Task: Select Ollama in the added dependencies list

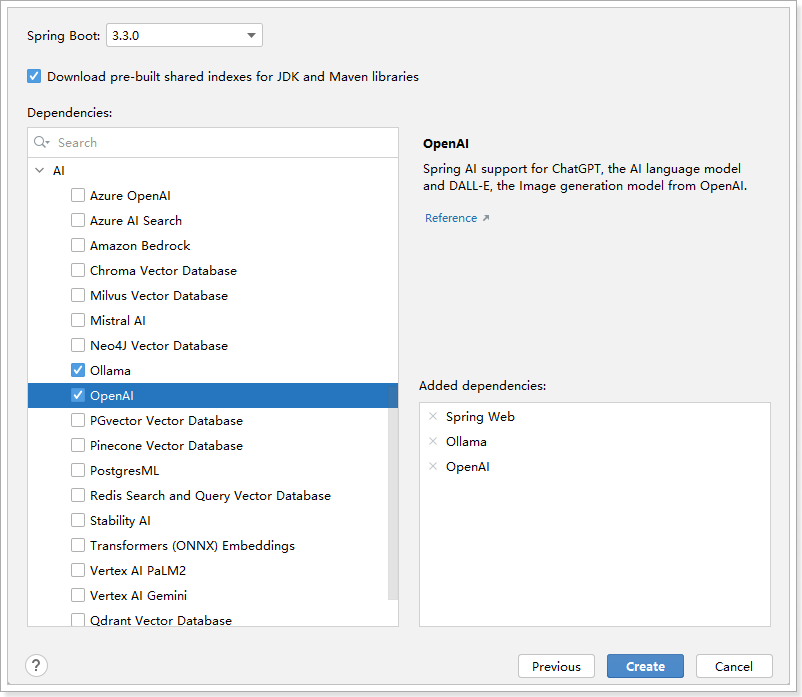Action: 466,442
